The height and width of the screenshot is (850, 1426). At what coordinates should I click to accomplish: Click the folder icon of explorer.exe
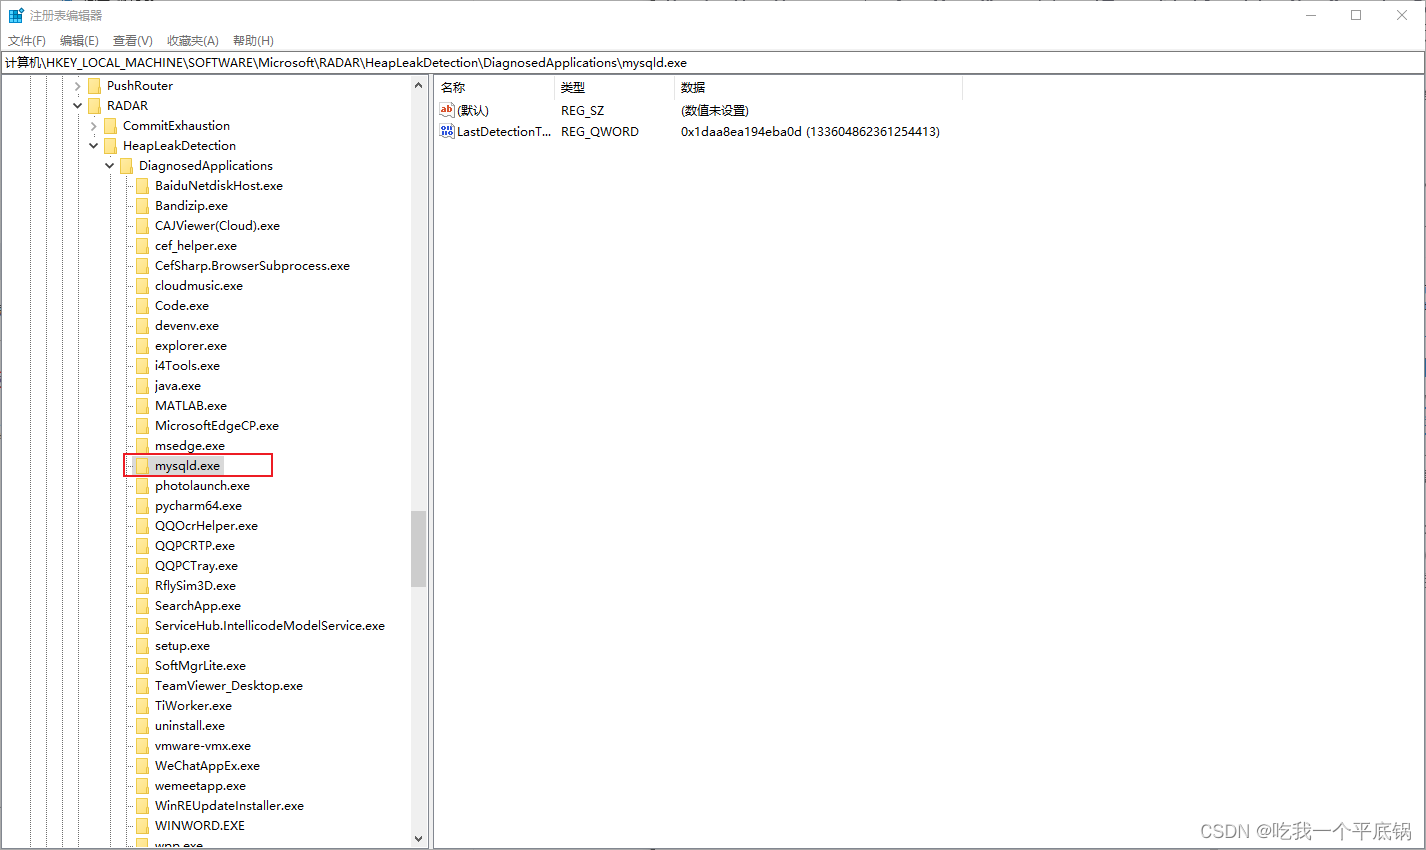point(143,346)
